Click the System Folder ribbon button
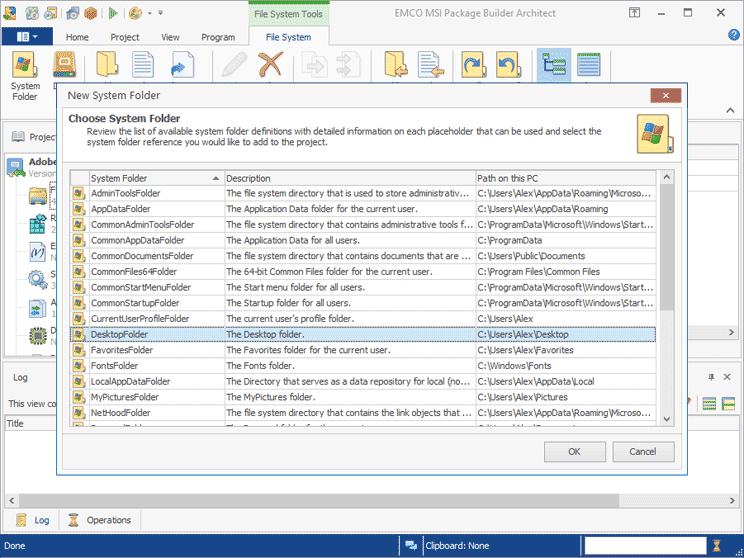 pos(25,76)
